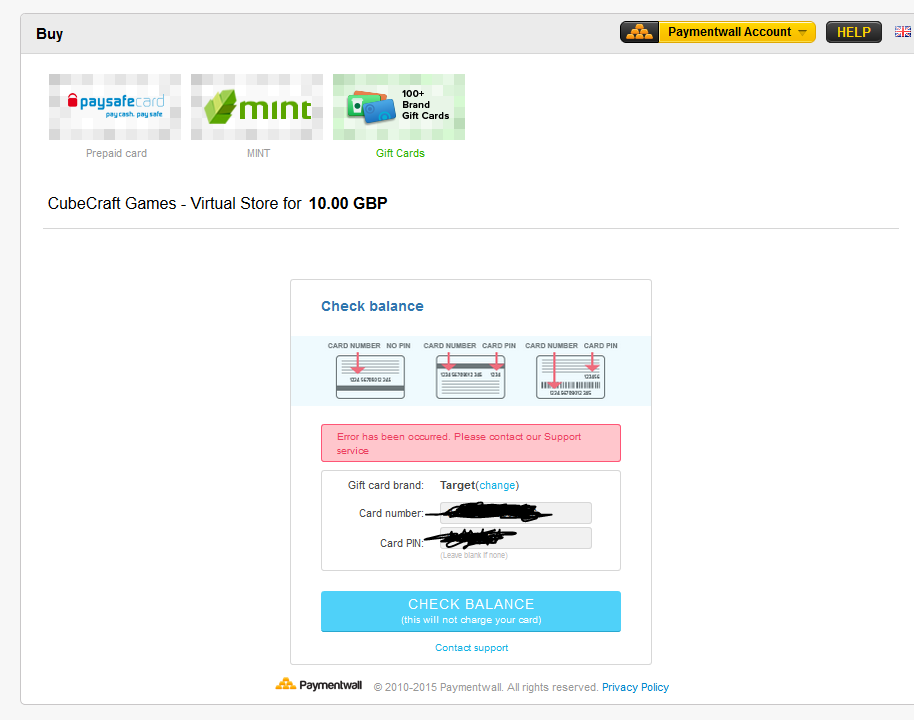Select the paysafecard payment option

(115, 107)
